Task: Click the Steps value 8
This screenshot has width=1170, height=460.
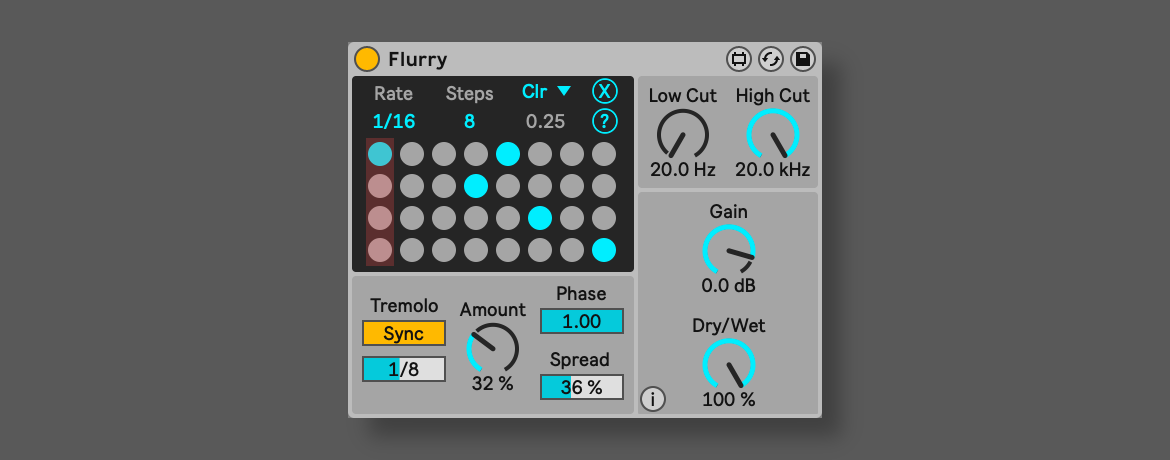Action: point(469,122)
